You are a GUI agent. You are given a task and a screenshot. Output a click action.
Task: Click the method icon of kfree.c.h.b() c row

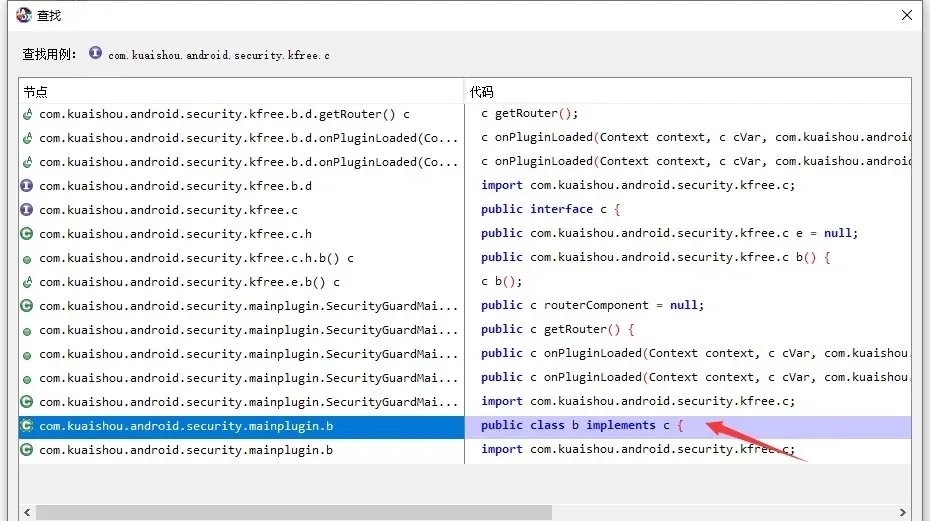click(27, 259)
